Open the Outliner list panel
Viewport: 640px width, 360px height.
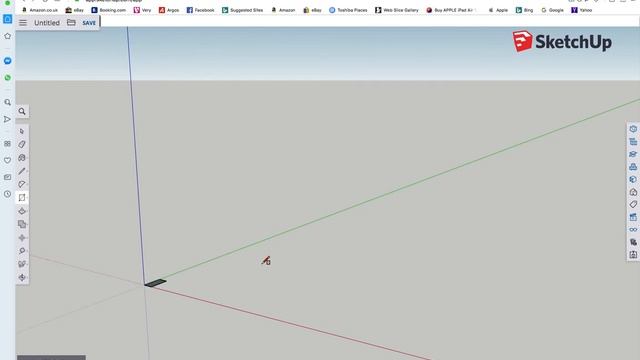[x=633, y=142]
